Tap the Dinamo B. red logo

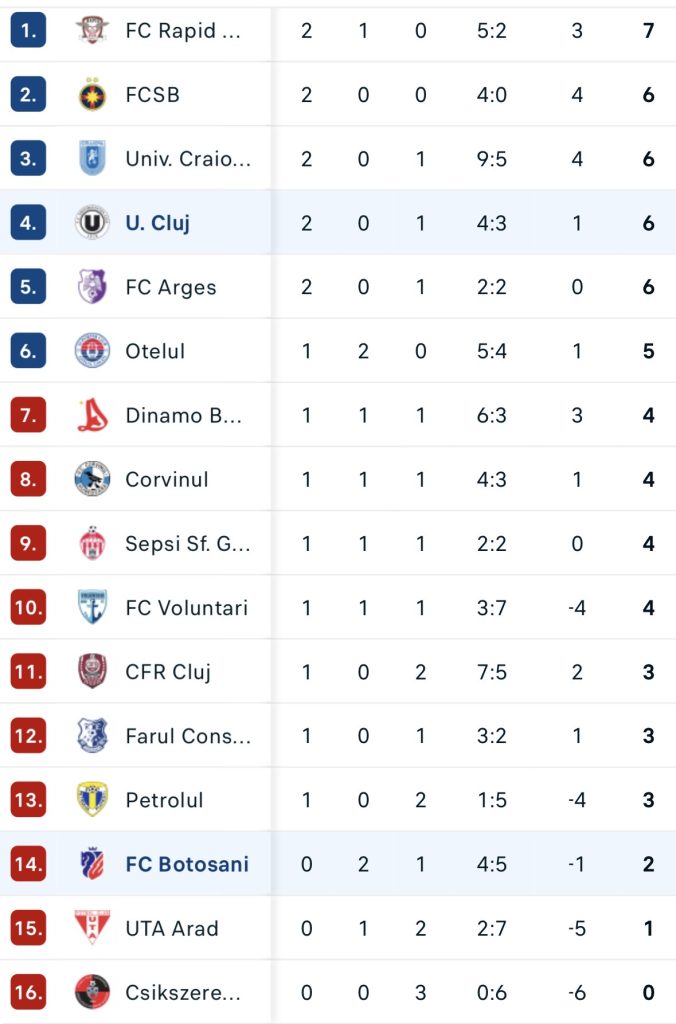point(92,415)
